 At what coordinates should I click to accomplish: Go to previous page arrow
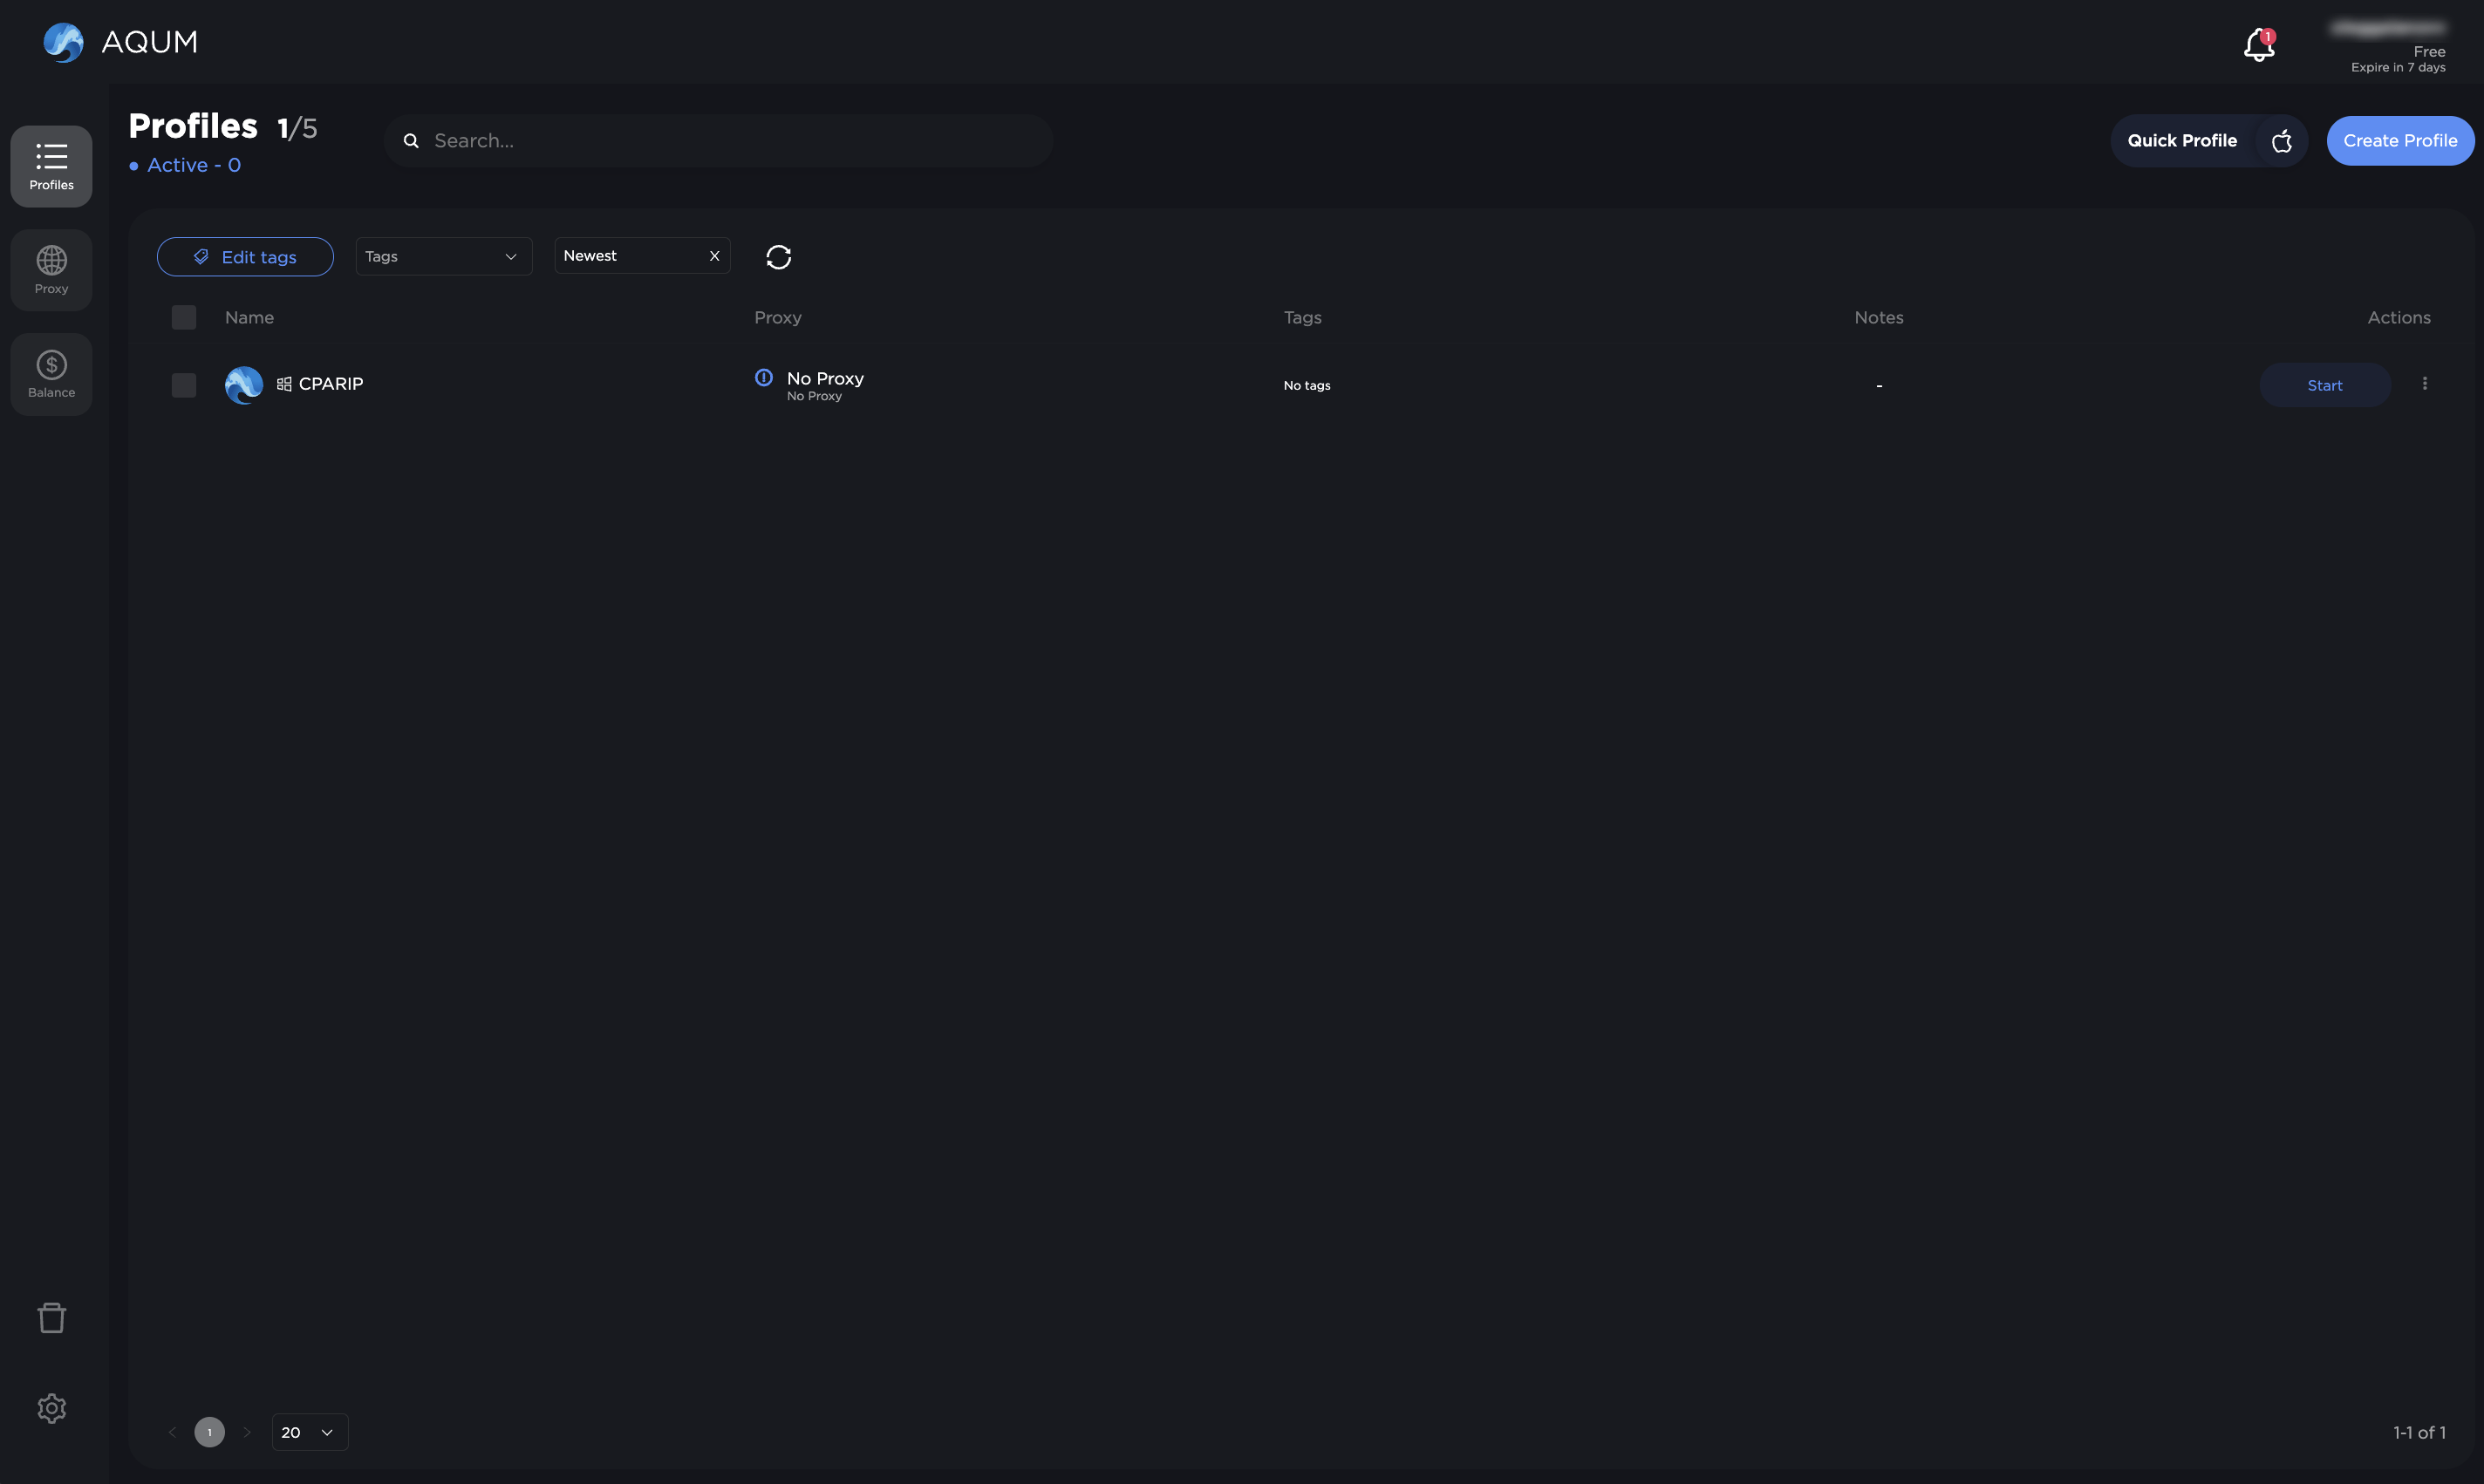(172, 1432)
